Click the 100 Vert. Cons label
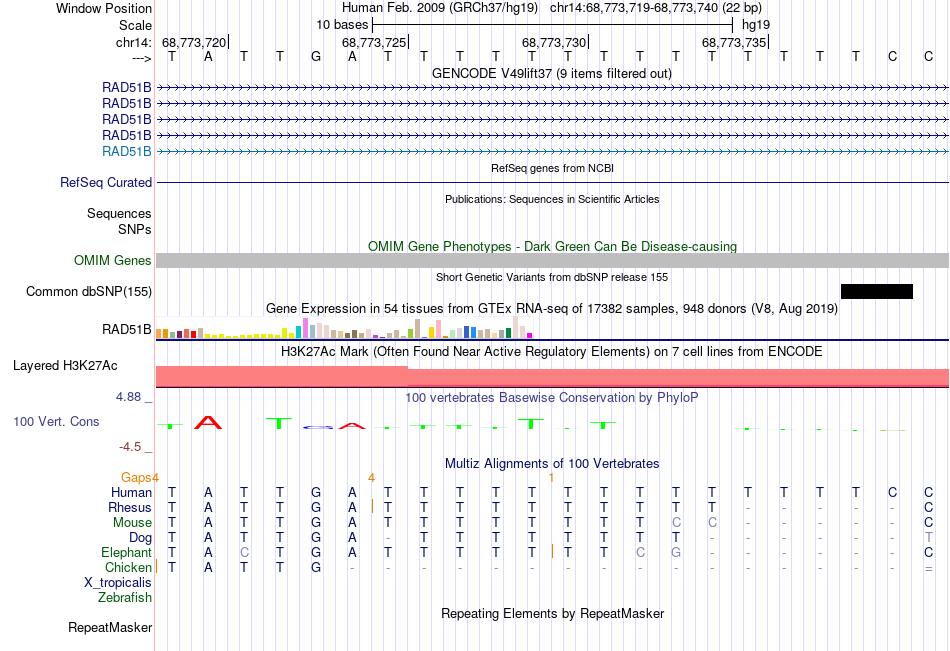The height and width of the screenshot is (651, 950). [56, 421]
